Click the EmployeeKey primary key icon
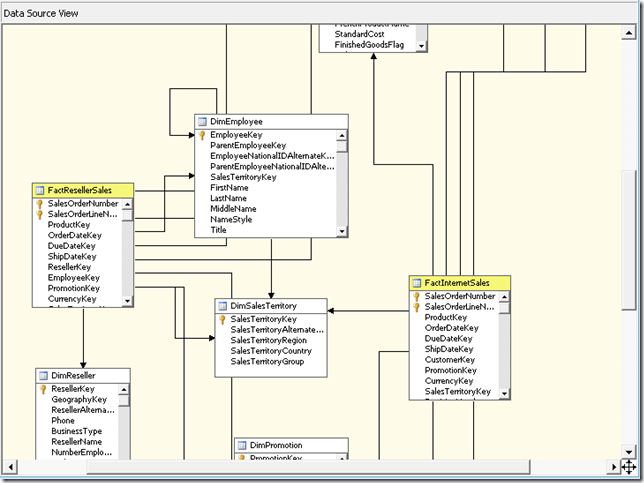644x483 pixels. pyautogui.click(x=202, y=135)
